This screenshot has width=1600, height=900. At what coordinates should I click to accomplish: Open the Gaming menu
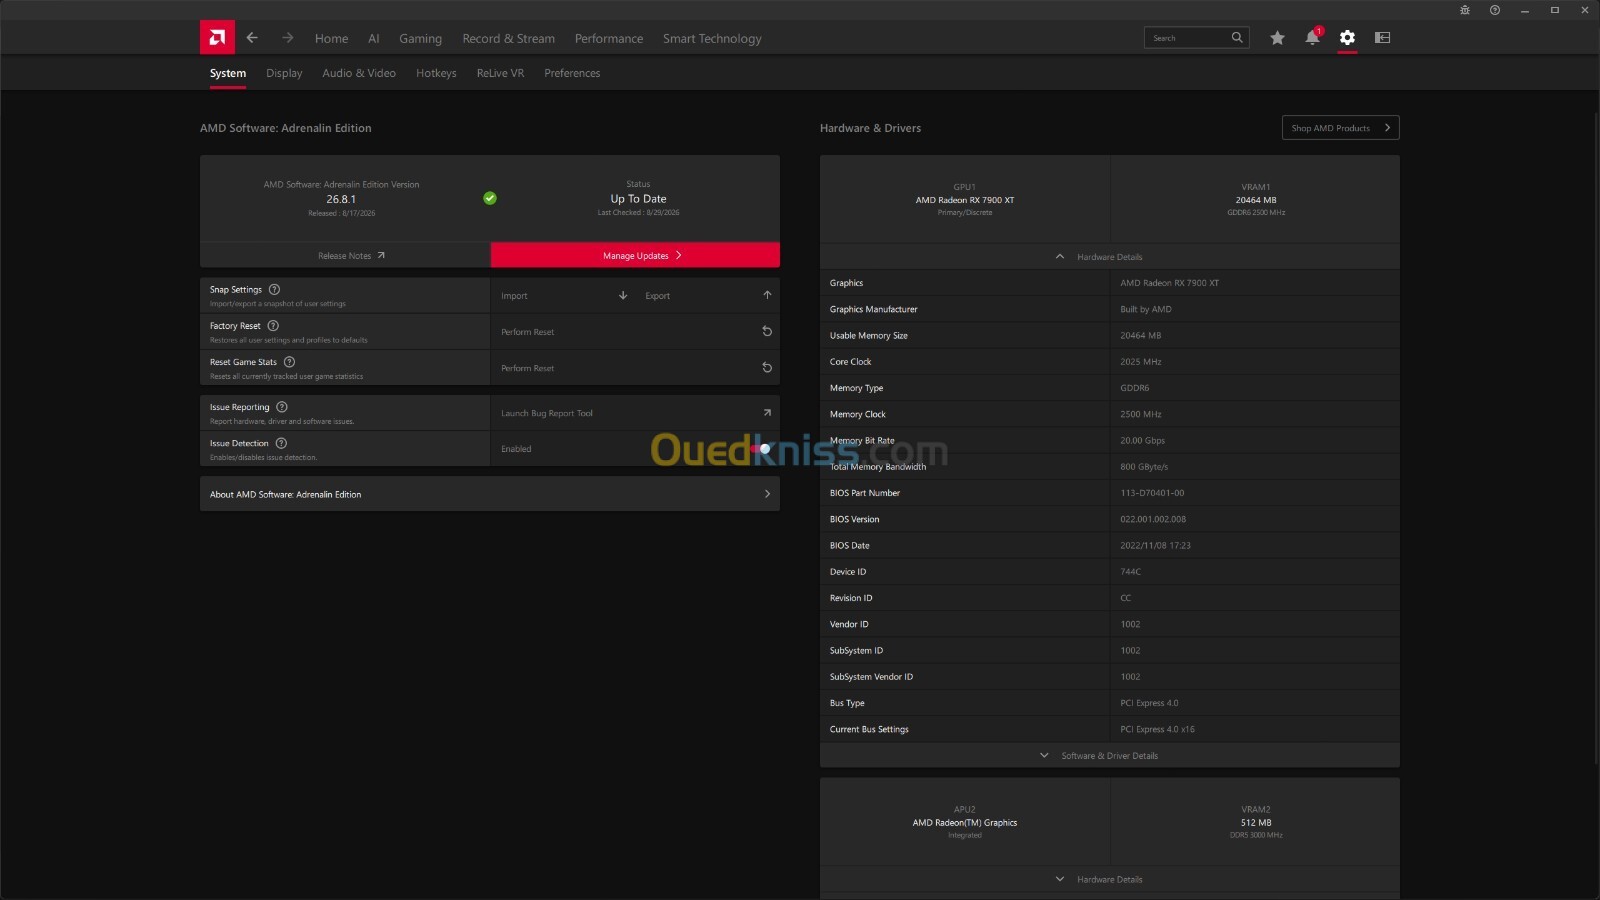pos(420,38)
